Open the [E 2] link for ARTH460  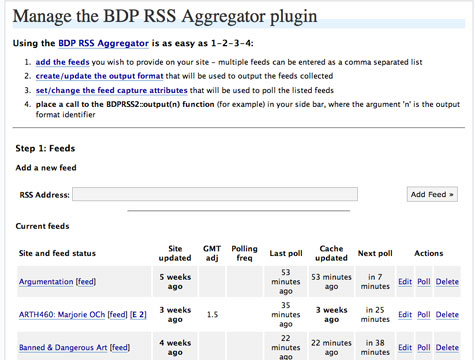pos(138,315)
